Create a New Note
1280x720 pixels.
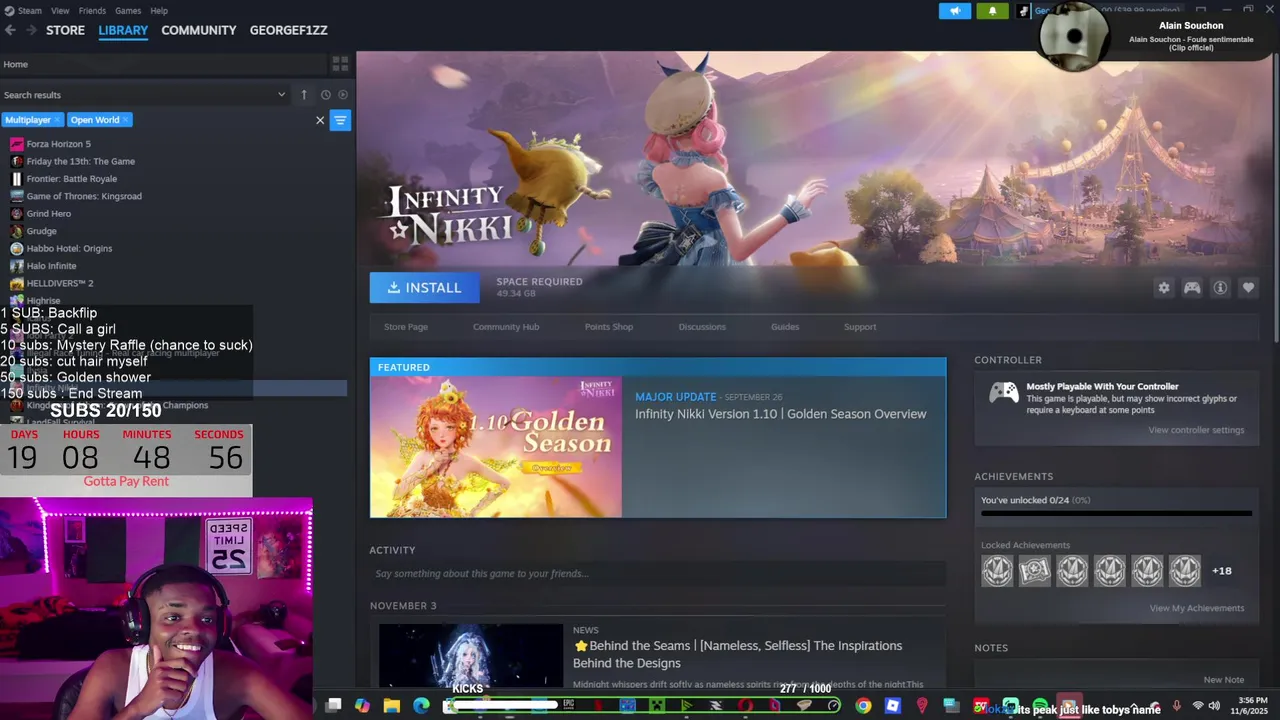pyautogui.click(x=1224, y=680)
